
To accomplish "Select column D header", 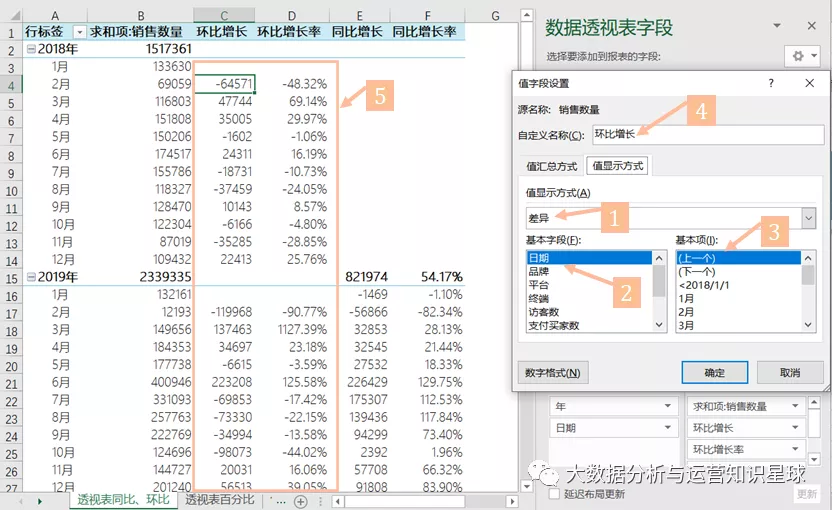I will click(291, 15).
